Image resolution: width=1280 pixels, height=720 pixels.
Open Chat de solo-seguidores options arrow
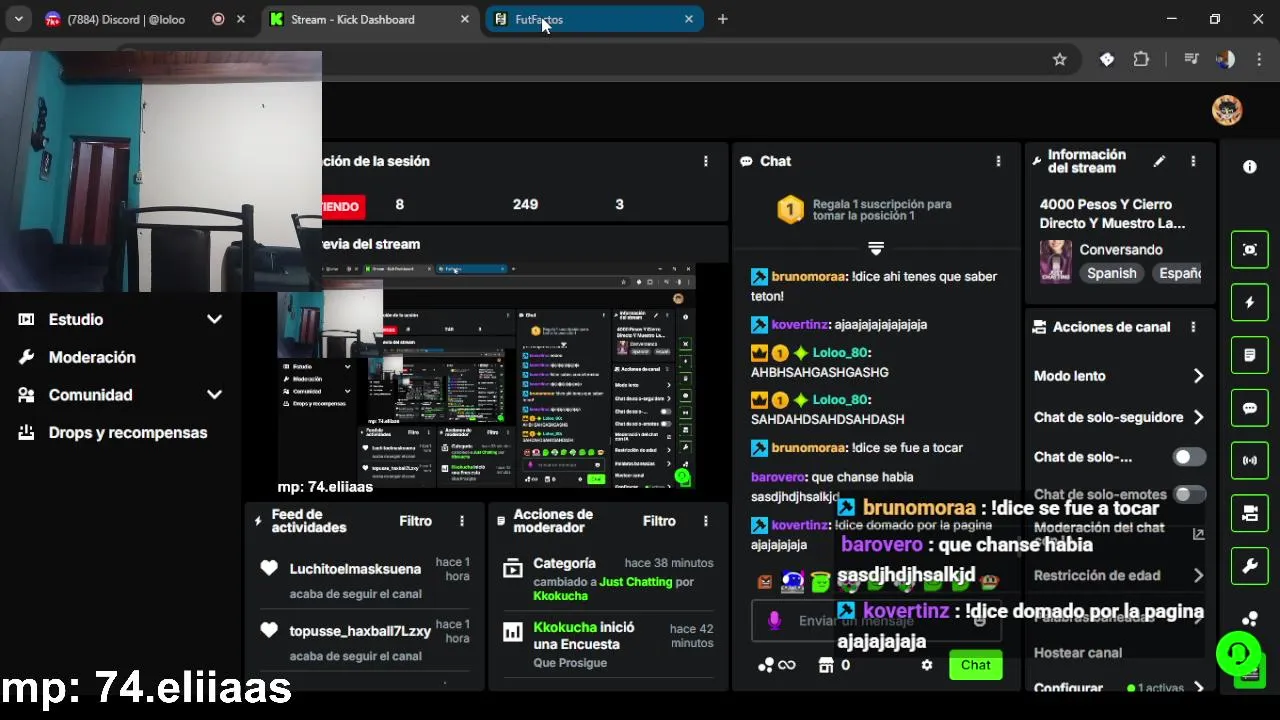[x=1198, y=417]
